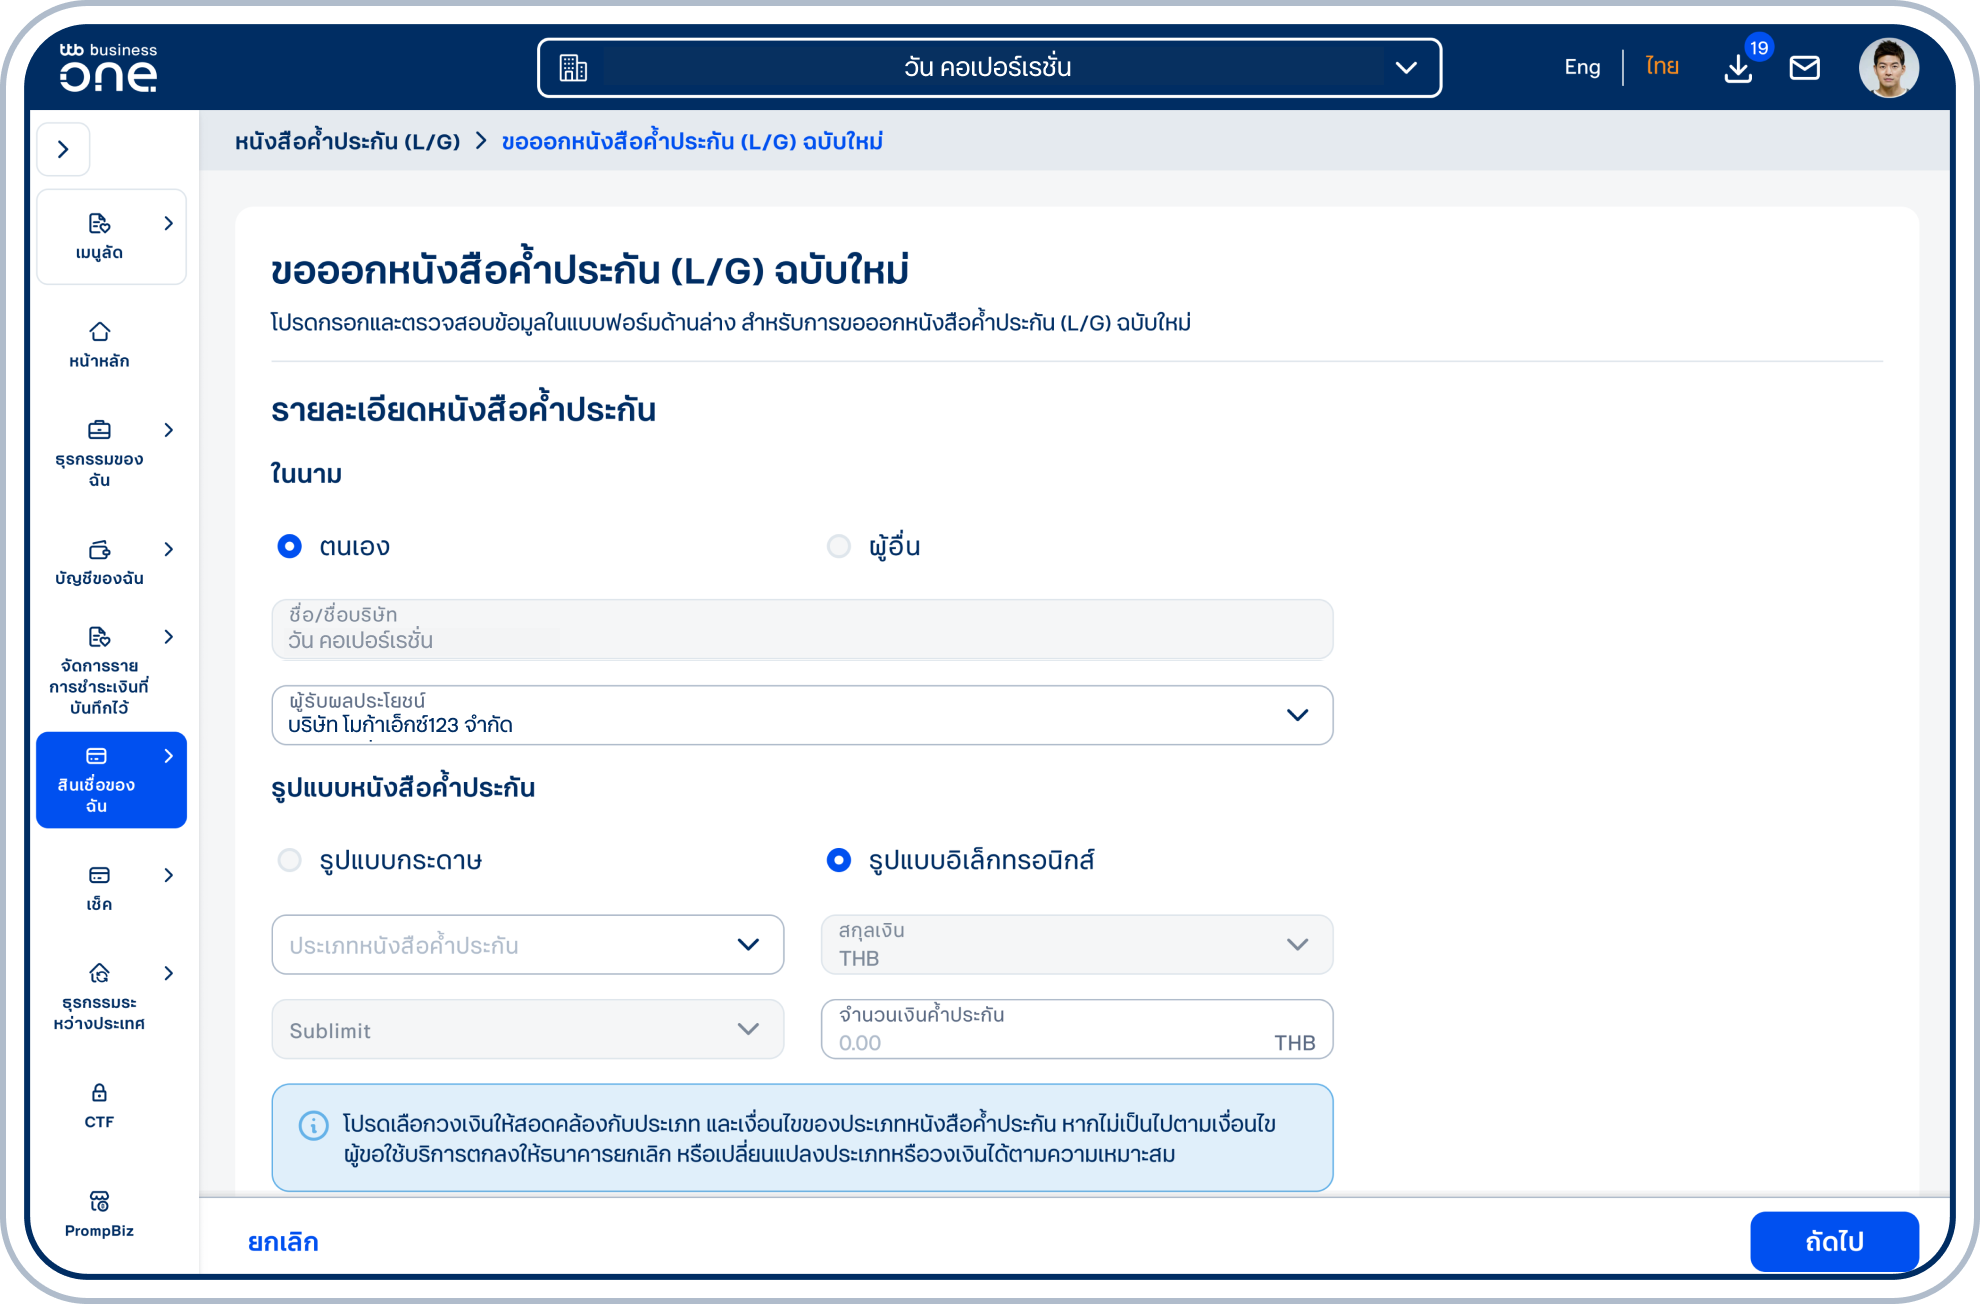Select the ธุรกรรมของฉัน transactions icon

click(98, 430)
